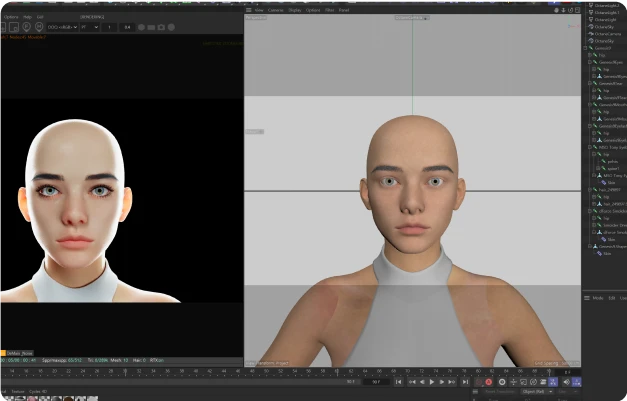Collapse the Genesis9Tear object tree
Image resolution: width=627 pixels, height=401 pixels.
(589, 83)
